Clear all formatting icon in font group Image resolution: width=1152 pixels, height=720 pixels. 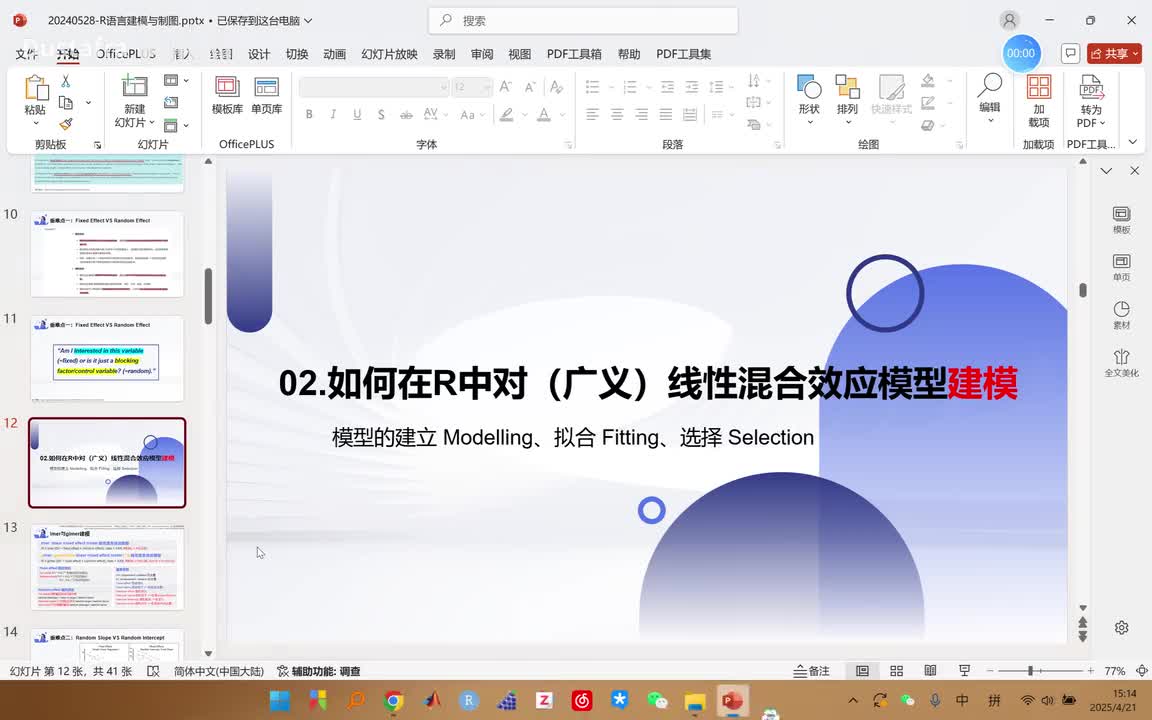(x=557, y=87)
